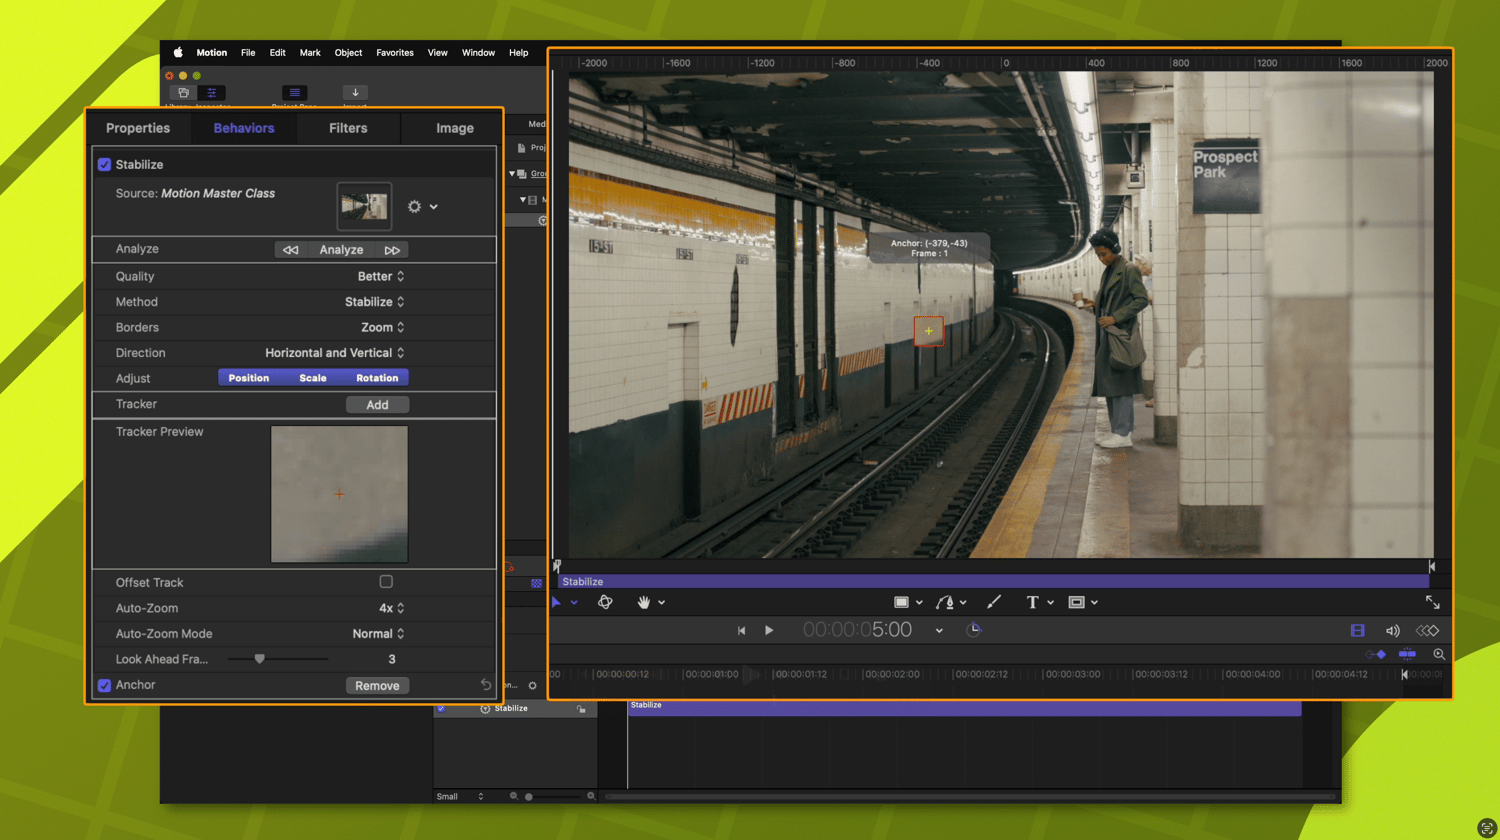1500x840 pixels.
Task: Click the timeline zoom magnifier icon
Action: [1439, 654]
